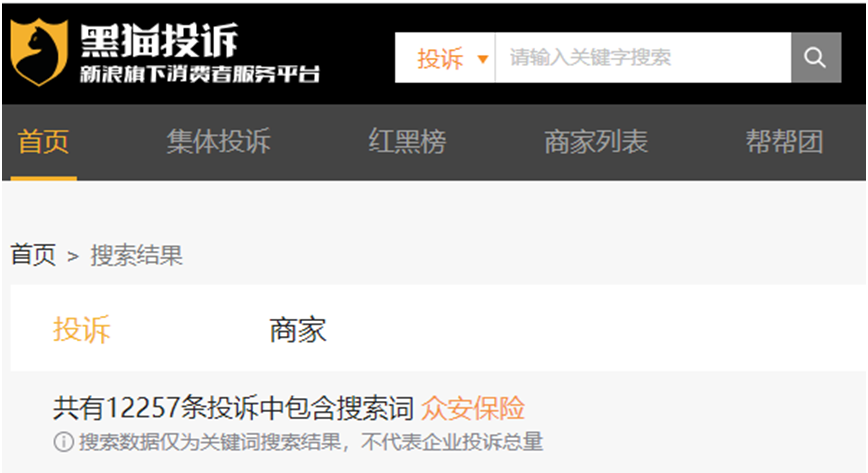Viewport: 868px width, 473px height.
Task: Open the 投诉 search type dropdown
Action: coord(445,58)
